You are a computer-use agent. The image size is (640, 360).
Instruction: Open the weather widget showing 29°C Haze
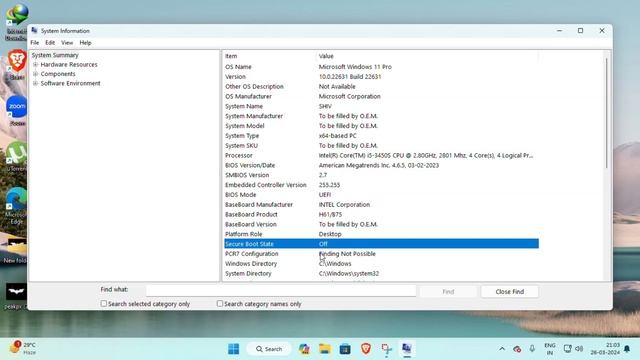coord(24,348)
